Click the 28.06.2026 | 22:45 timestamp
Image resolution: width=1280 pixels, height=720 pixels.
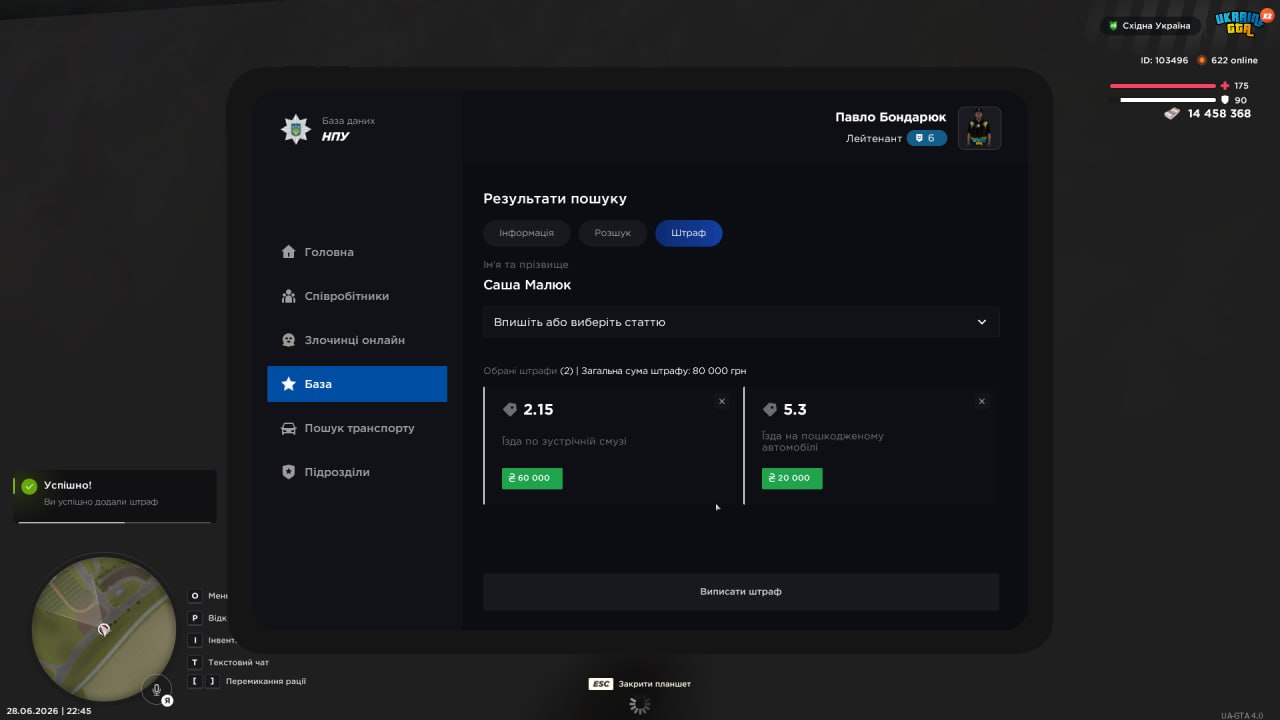[x=49, y=711]
